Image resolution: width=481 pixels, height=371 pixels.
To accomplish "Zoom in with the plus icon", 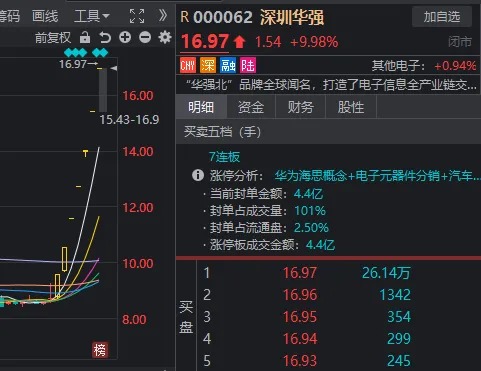I will coord(125,37).
